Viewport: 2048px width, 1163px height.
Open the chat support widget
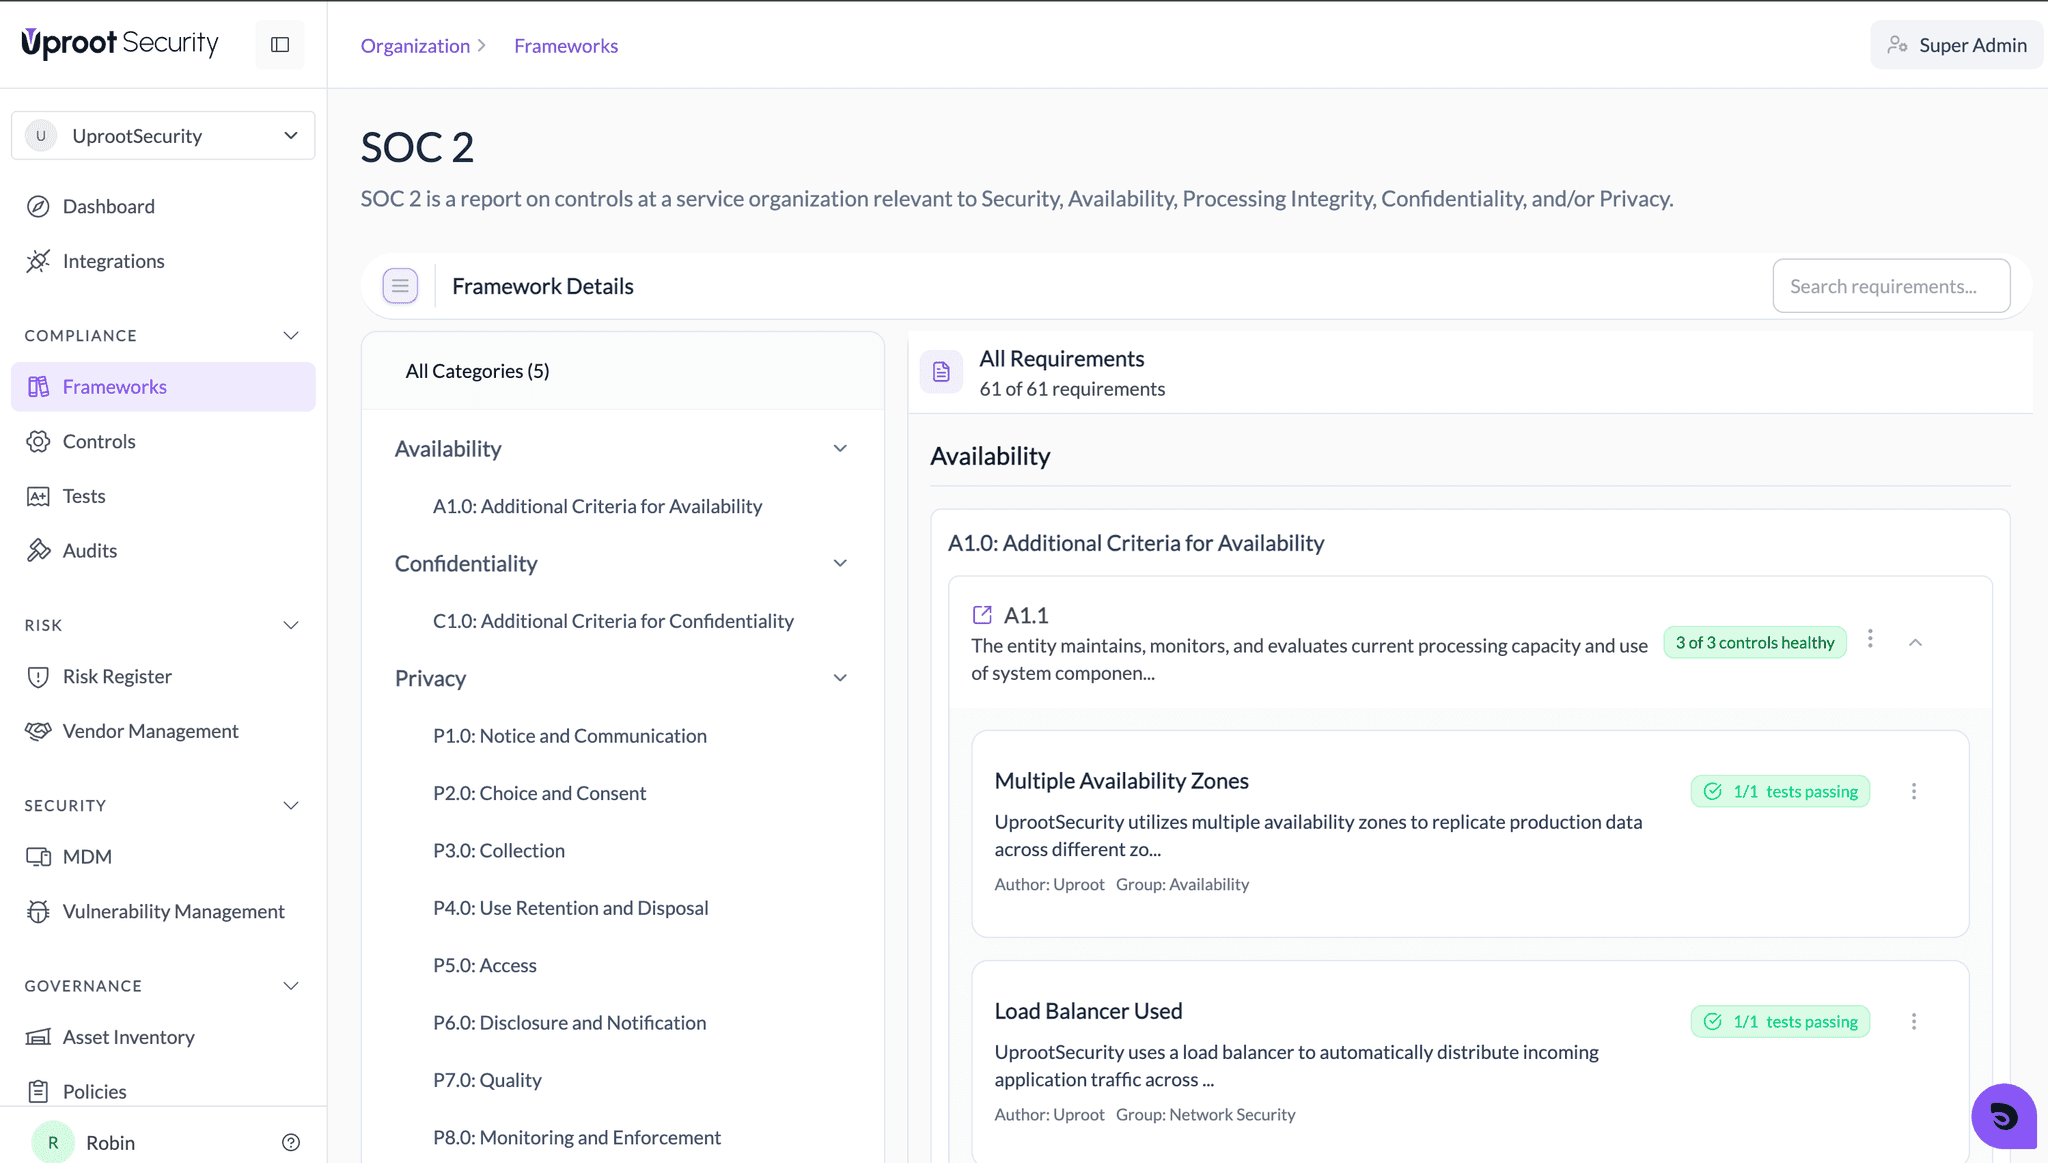(2004, 1116)
